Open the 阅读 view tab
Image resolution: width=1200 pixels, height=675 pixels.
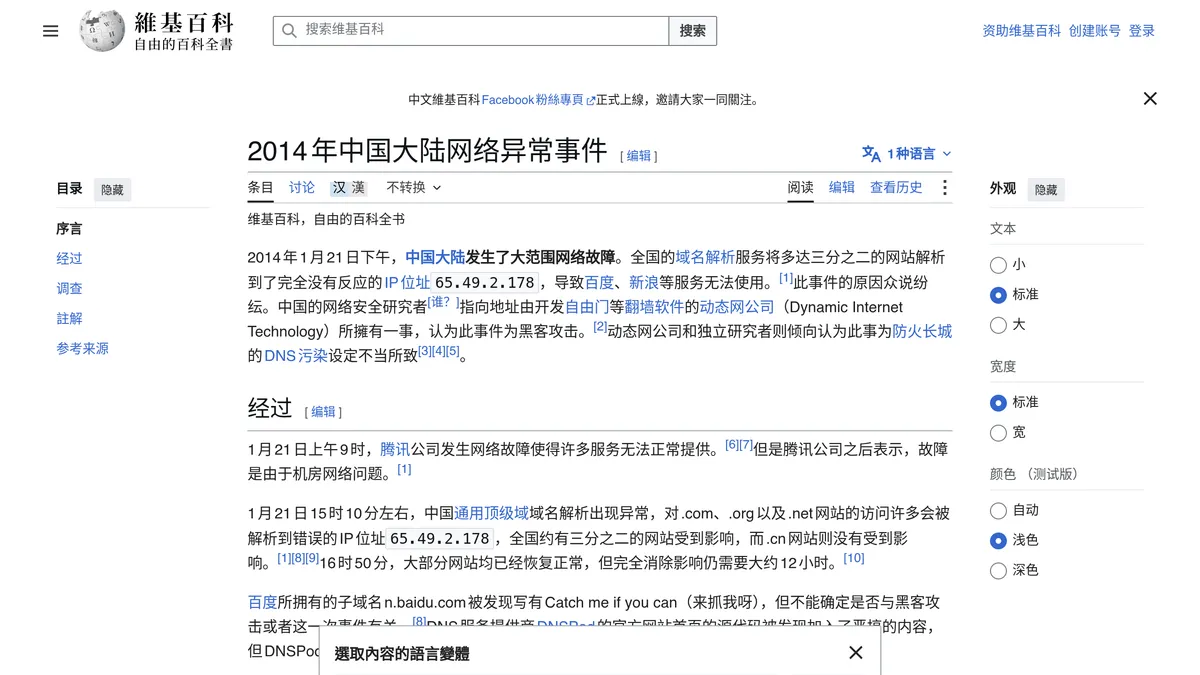(800, 188)
